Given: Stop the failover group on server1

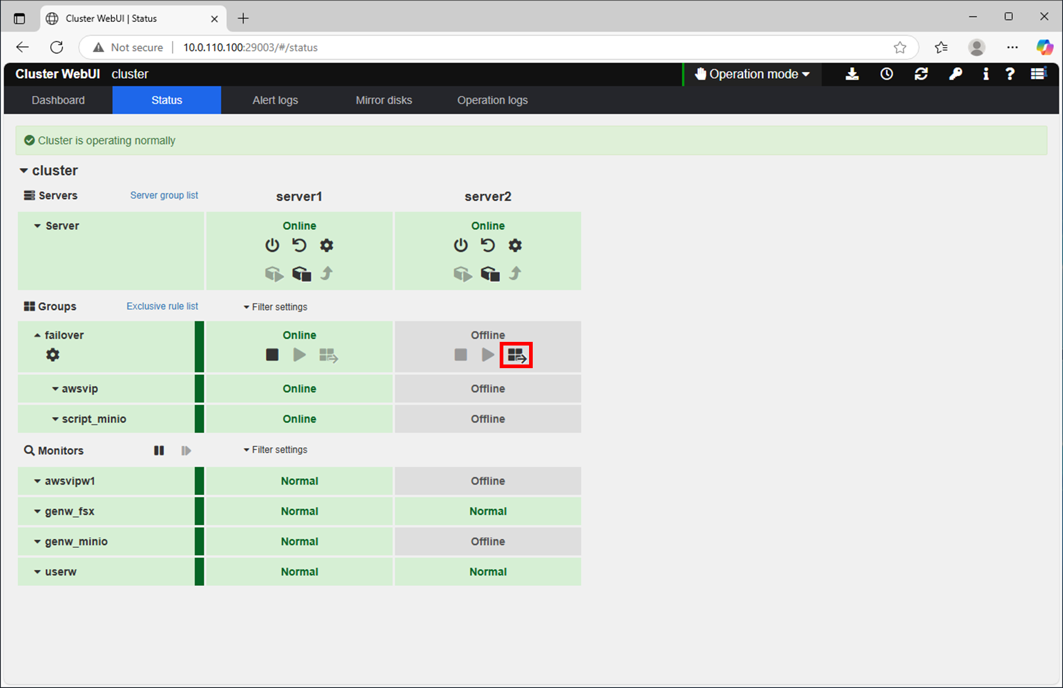Looking at the screenshot, I should click(272, 355).
